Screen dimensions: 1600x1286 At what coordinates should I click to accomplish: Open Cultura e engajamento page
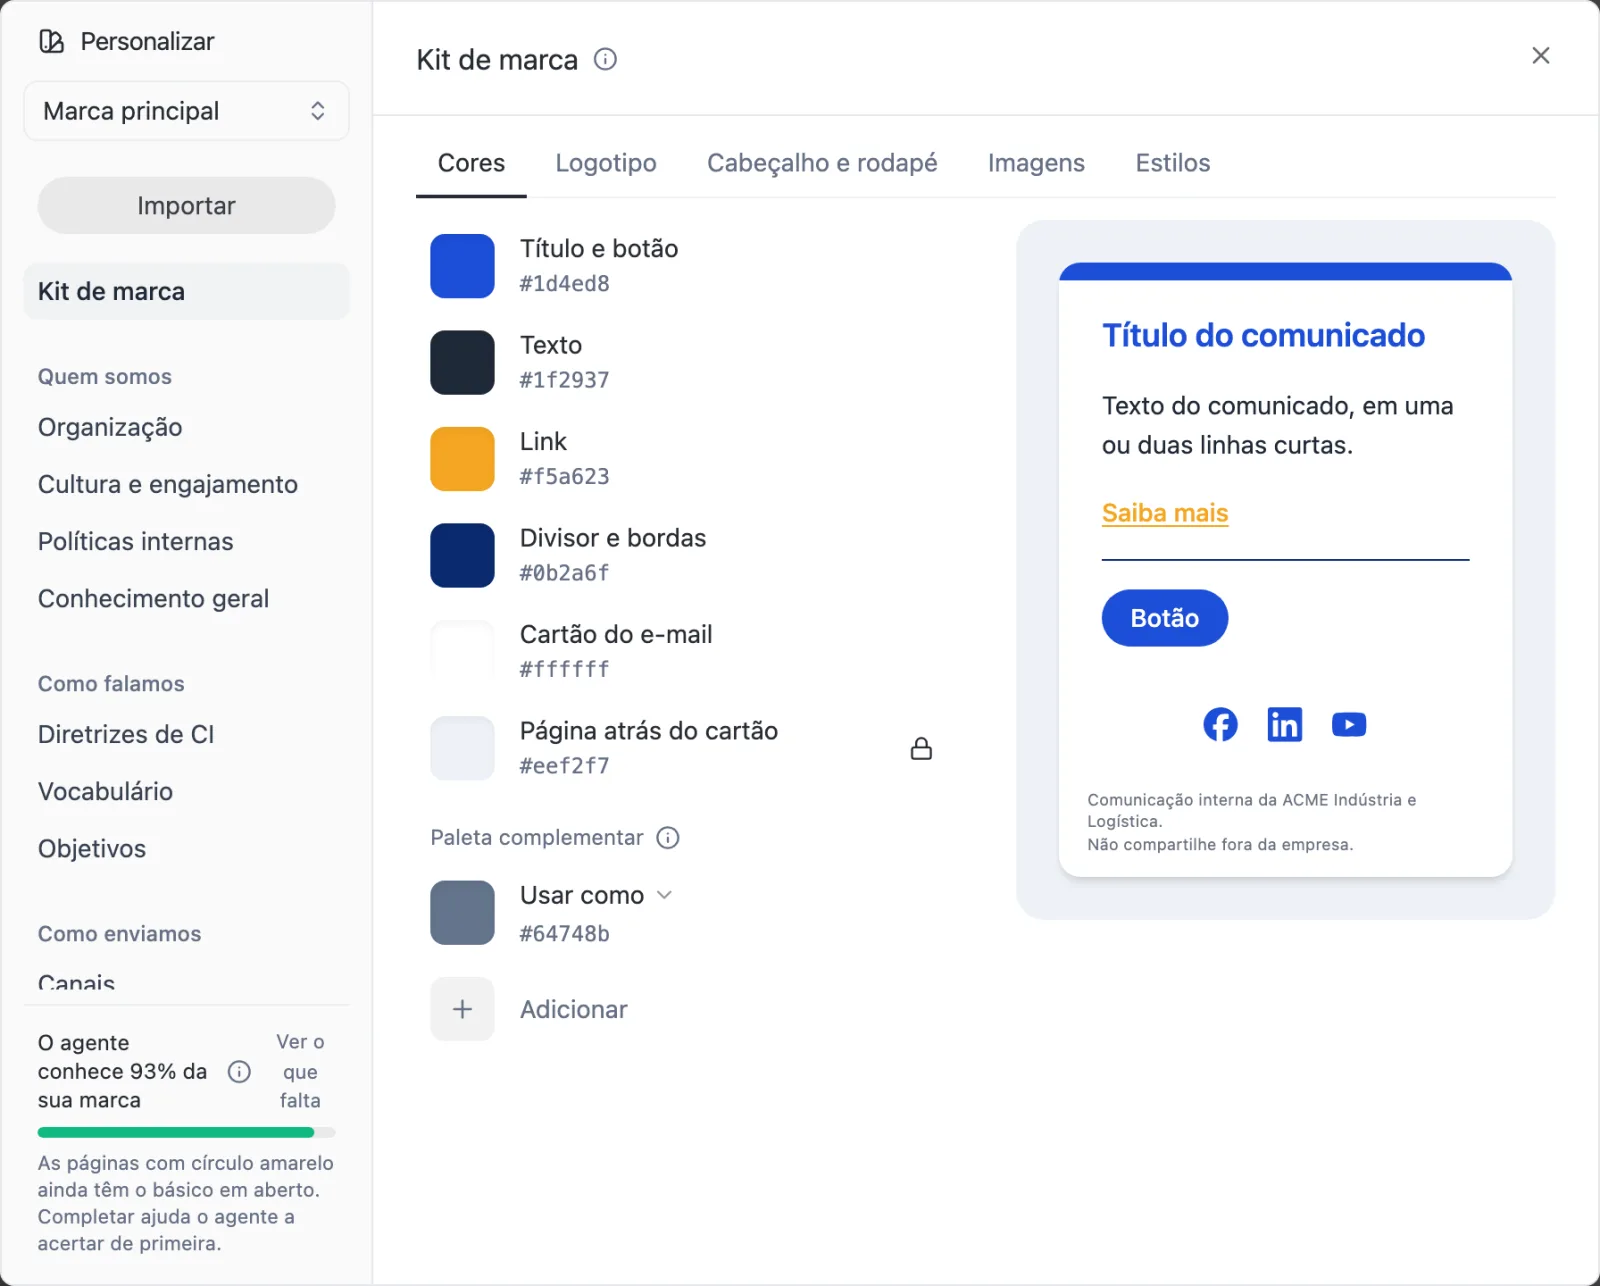168,484
